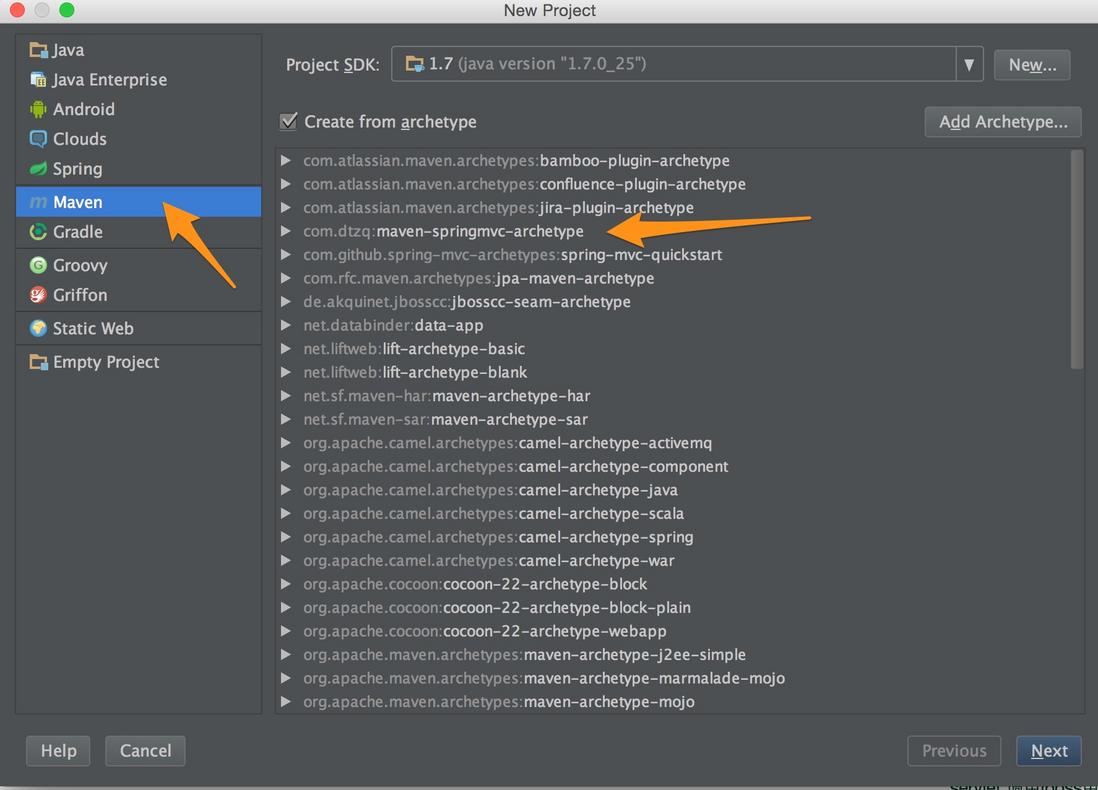Click the Java folder icon

click(x=38, y=50)
